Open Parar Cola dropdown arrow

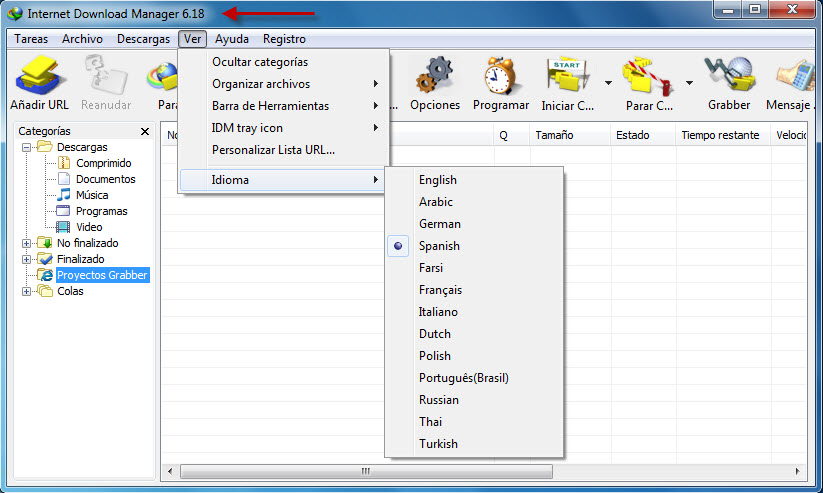pos(689,83)
